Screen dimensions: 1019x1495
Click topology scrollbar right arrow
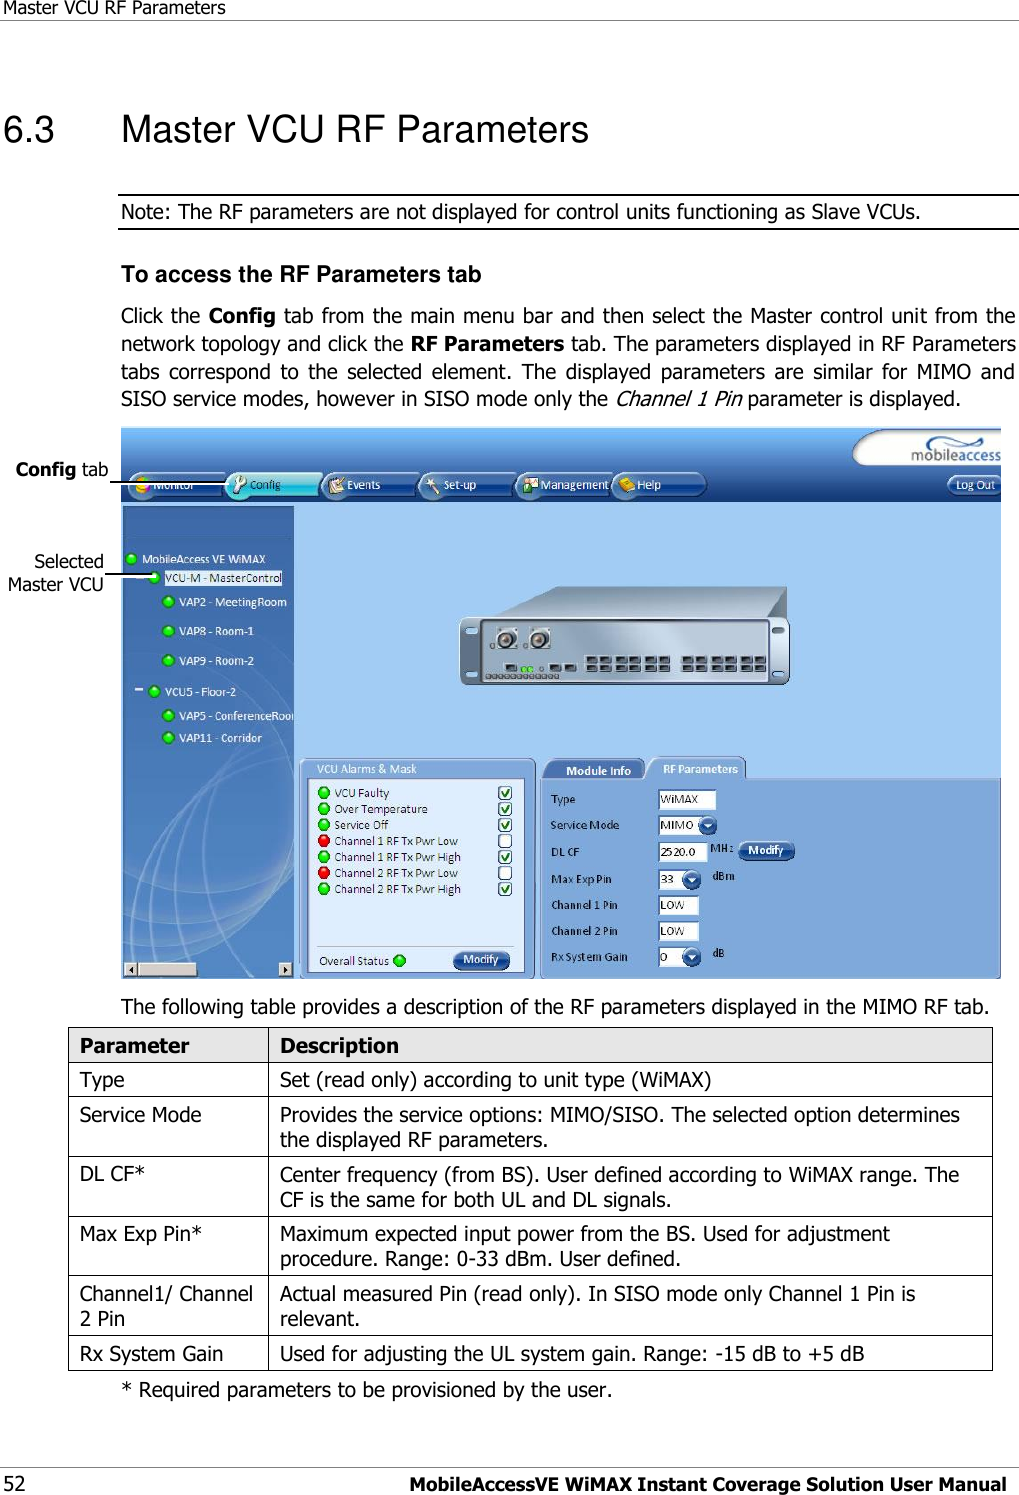coord(286,969)
